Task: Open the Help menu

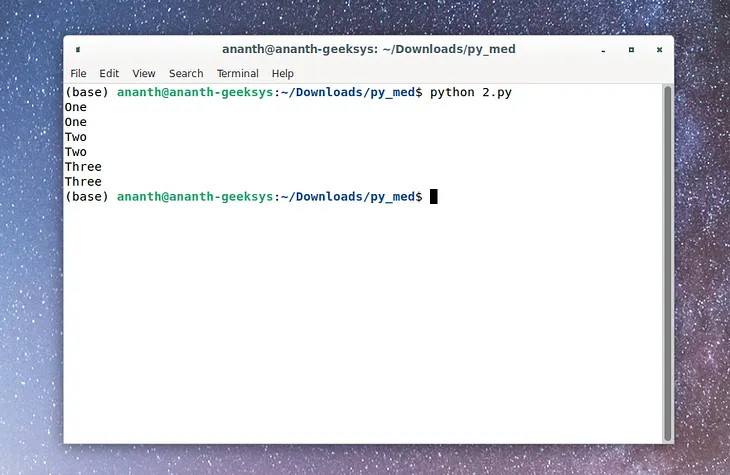Action: point(283,74)
